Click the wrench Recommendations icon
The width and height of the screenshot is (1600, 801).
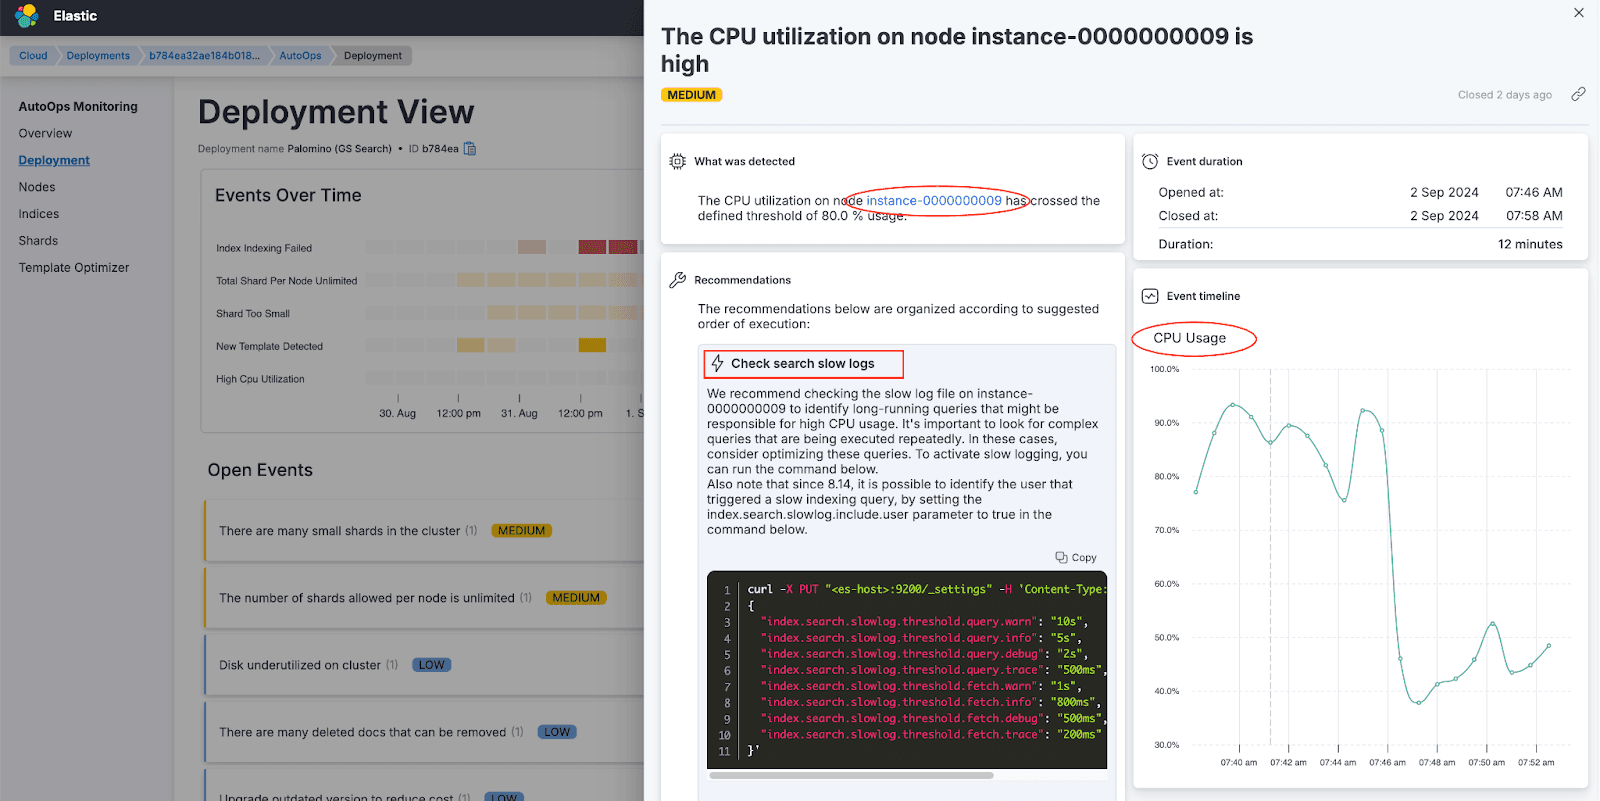click(677, 280)
